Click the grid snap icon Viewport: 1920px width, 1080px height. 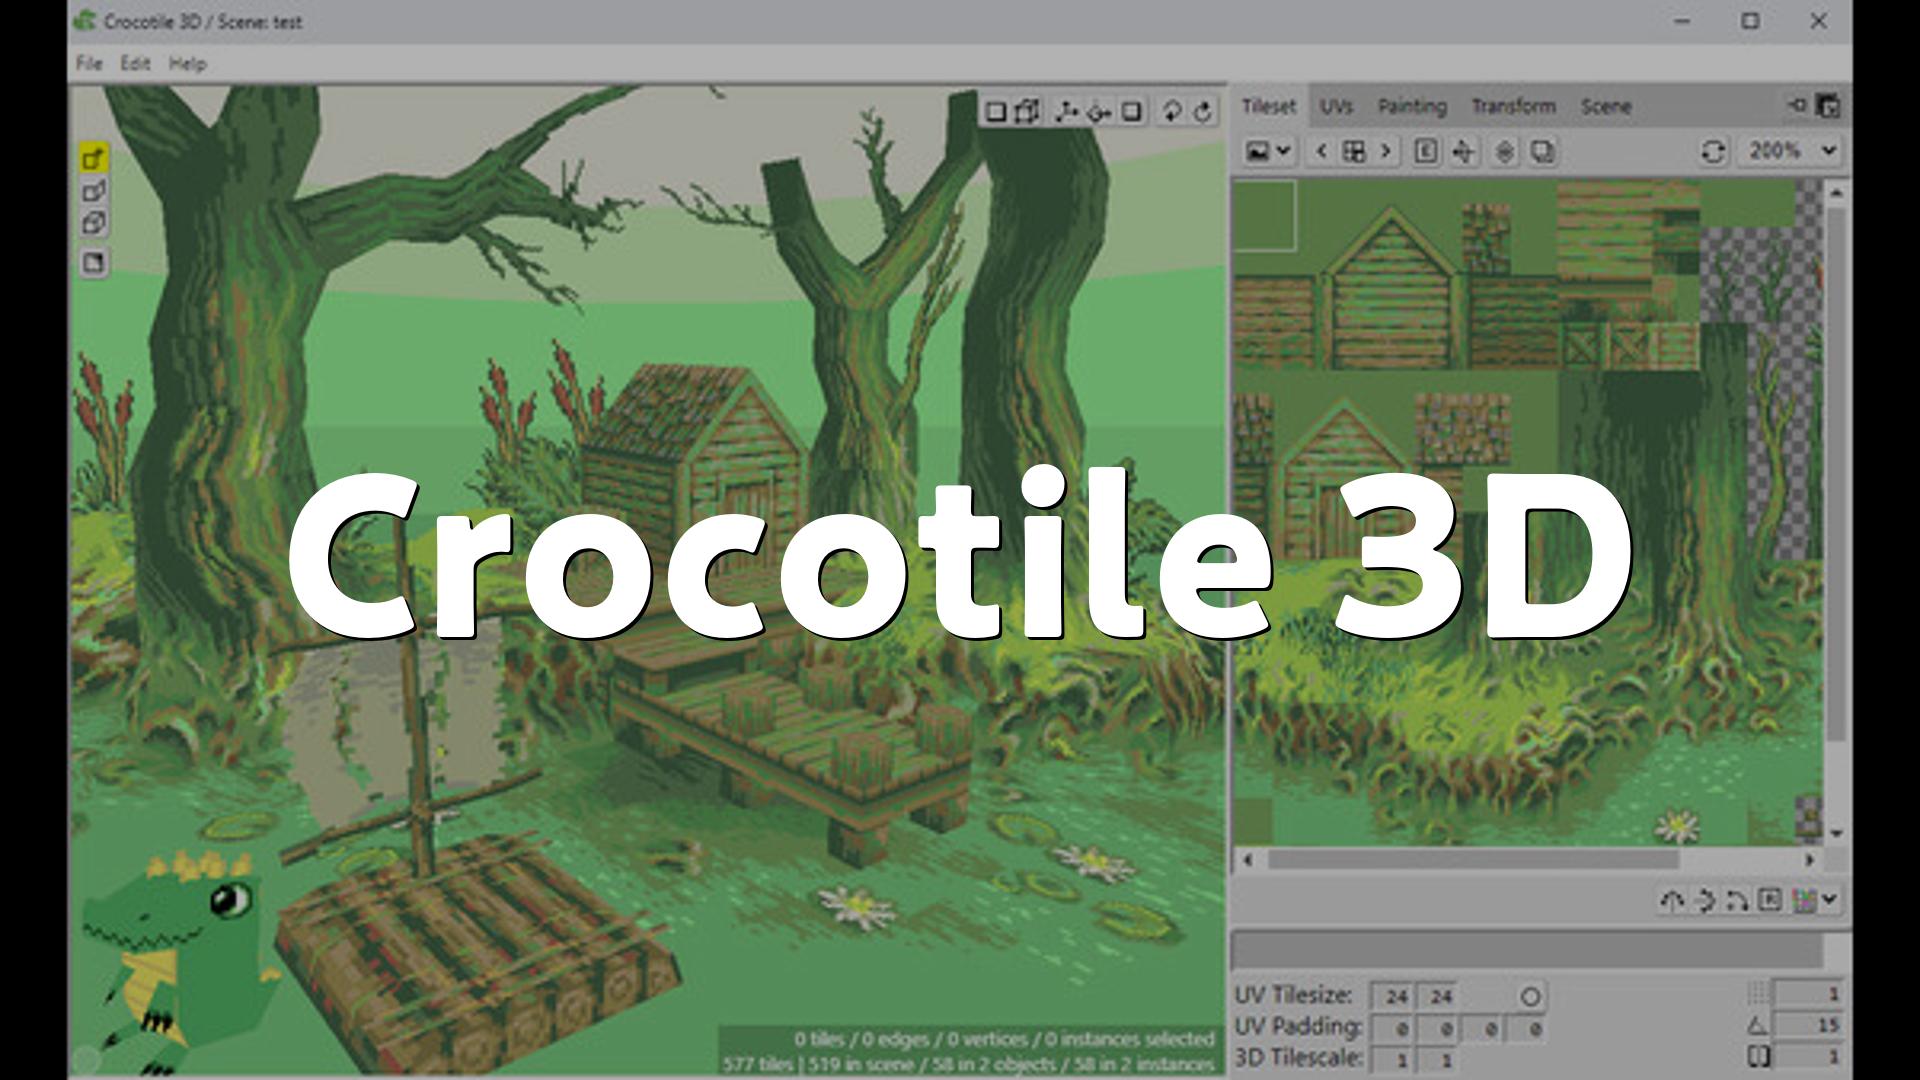point(1757,993)
